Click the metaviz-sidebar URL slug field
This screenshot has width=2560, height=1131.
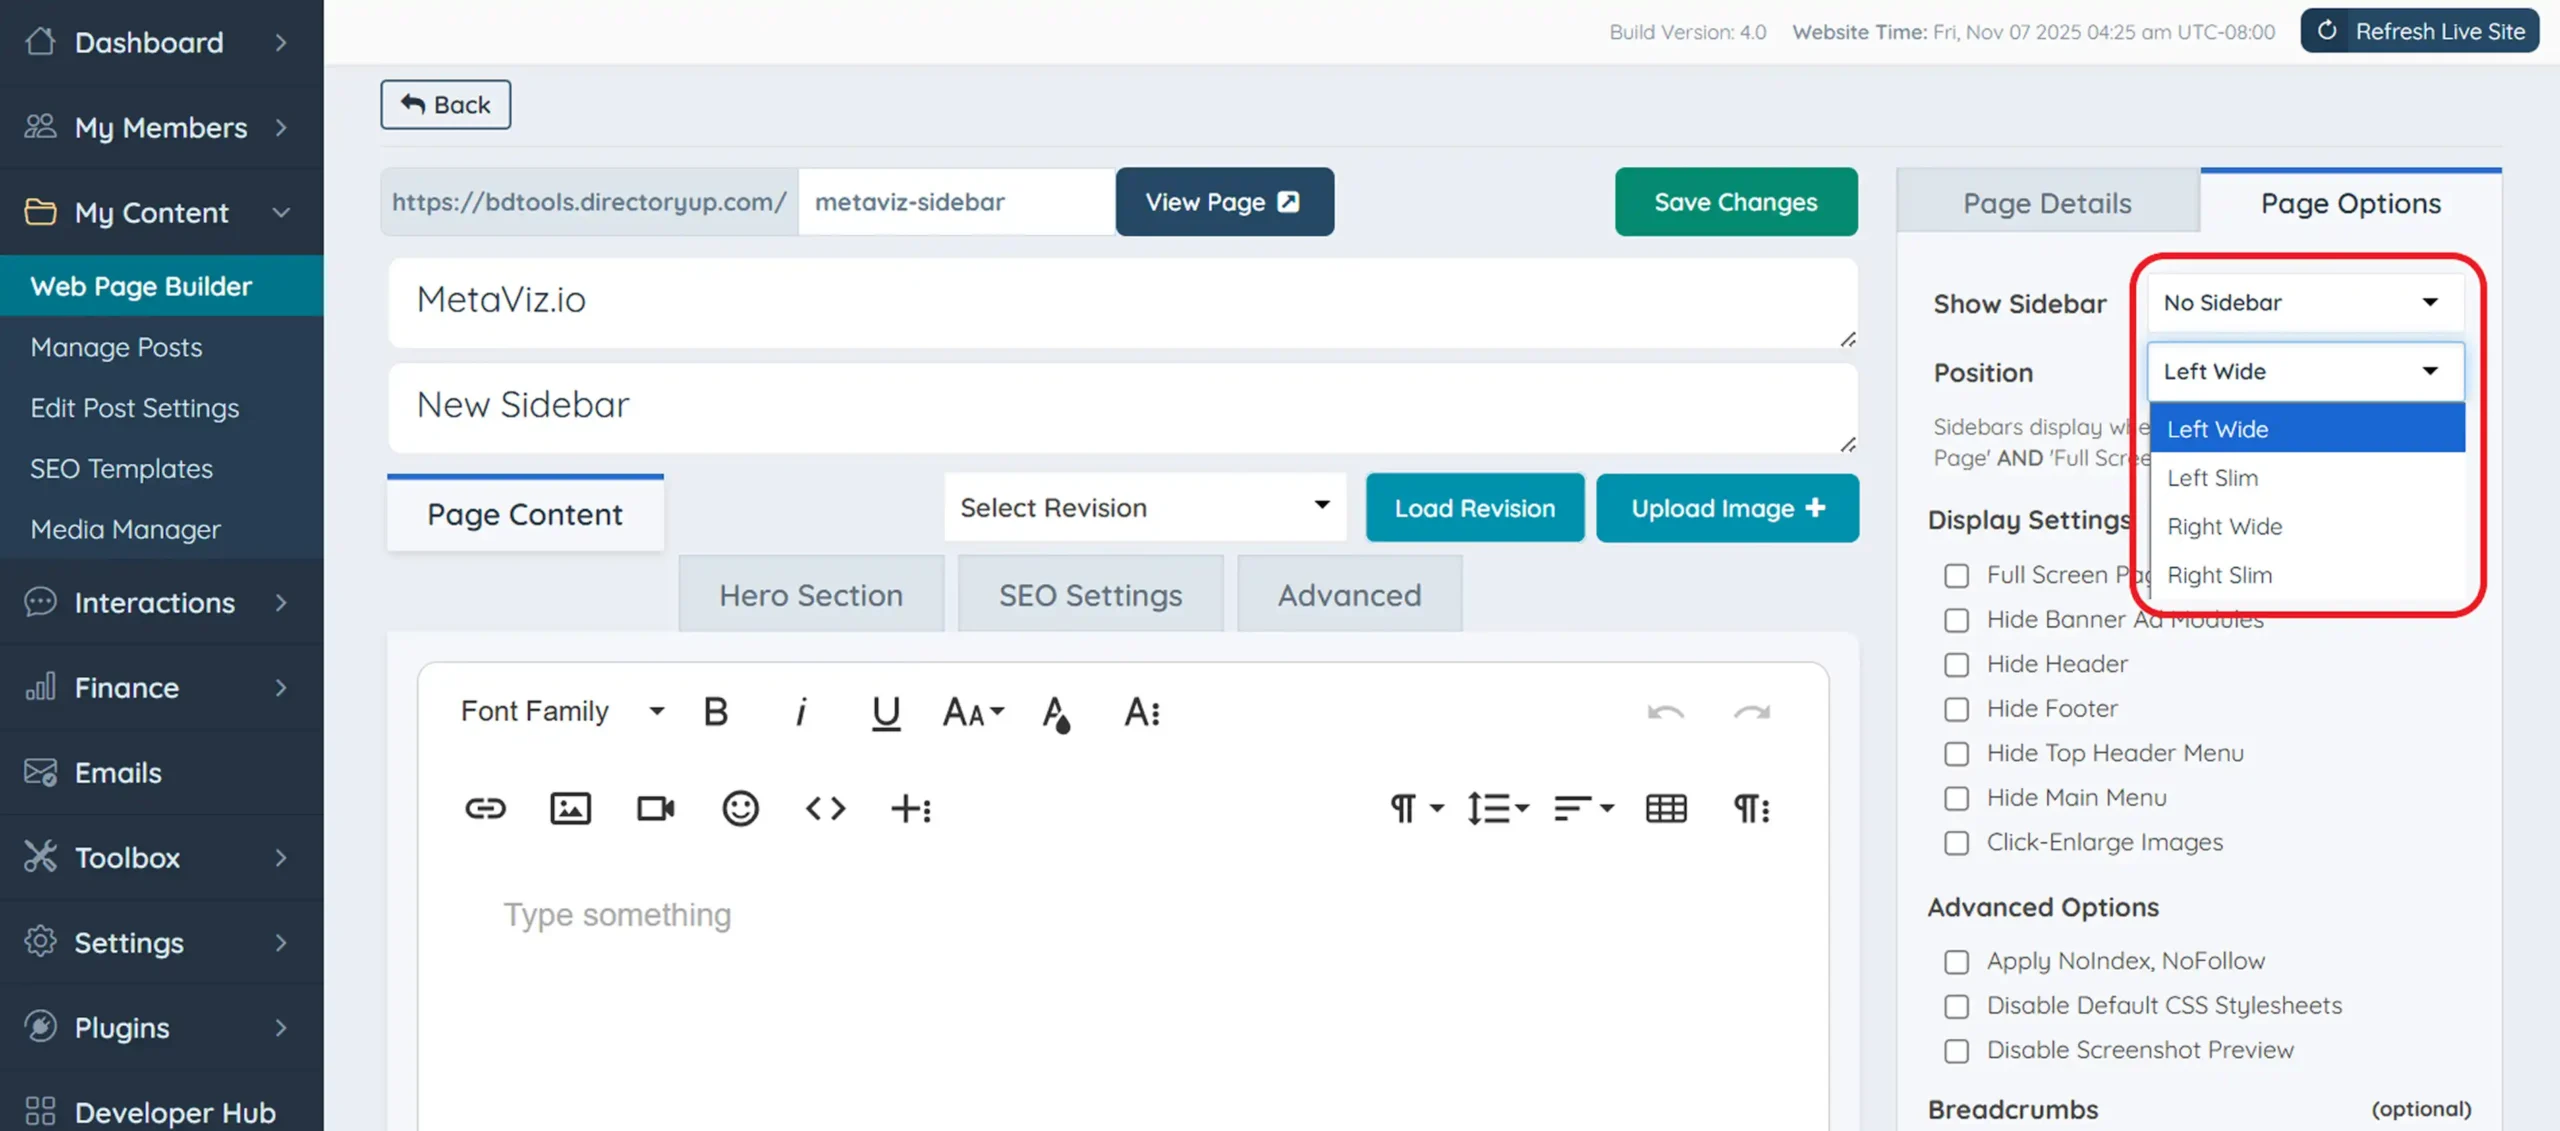955,201
